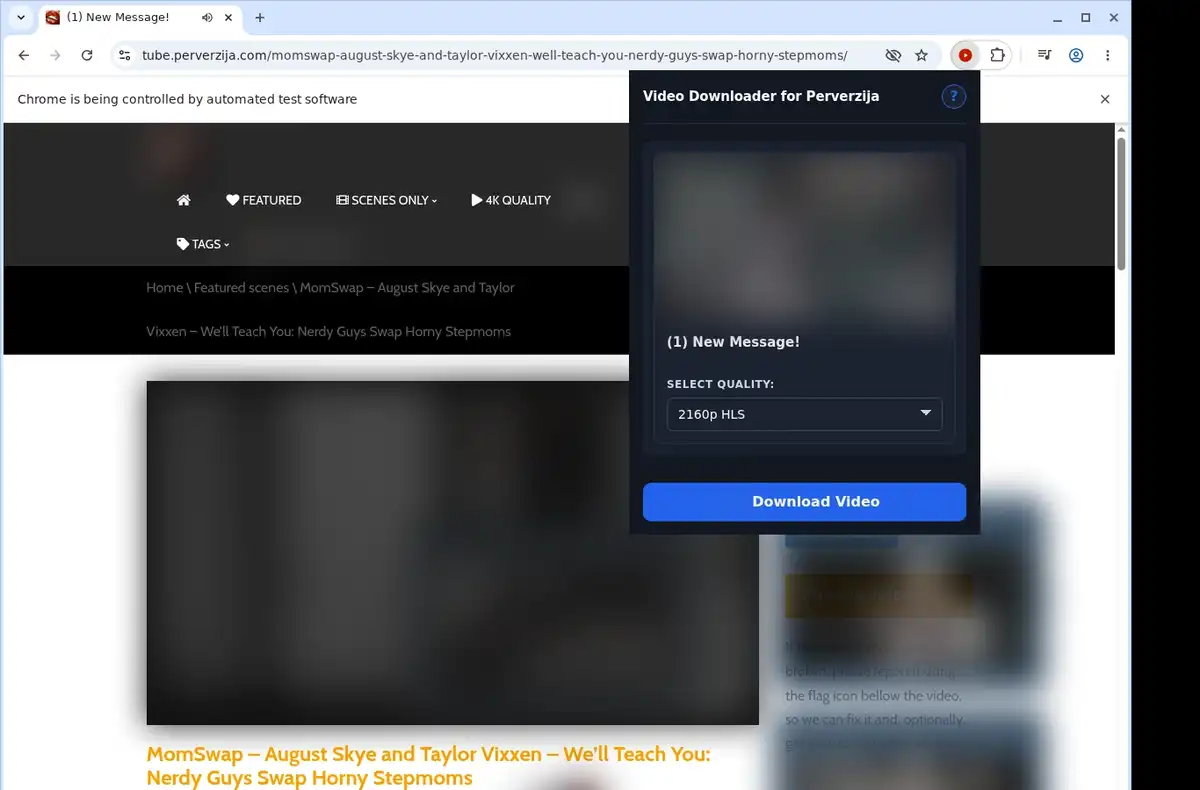The height and width of the screenshot is (790, 1200).
Task: Click the Download Video button
Action: (x=804, y=502)
